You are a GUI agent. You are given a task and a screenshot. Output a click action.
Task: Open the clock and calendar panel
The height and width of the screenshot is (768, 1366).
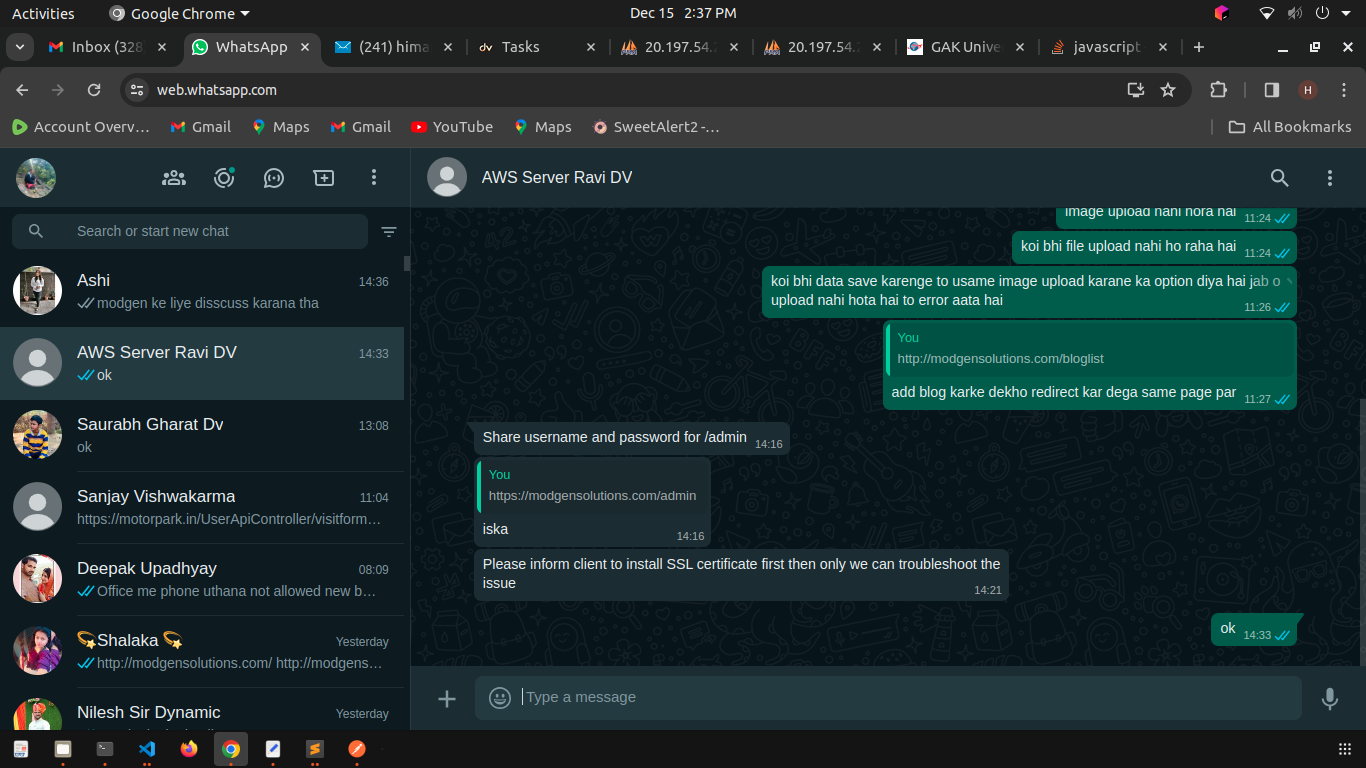tap(683, 13)
